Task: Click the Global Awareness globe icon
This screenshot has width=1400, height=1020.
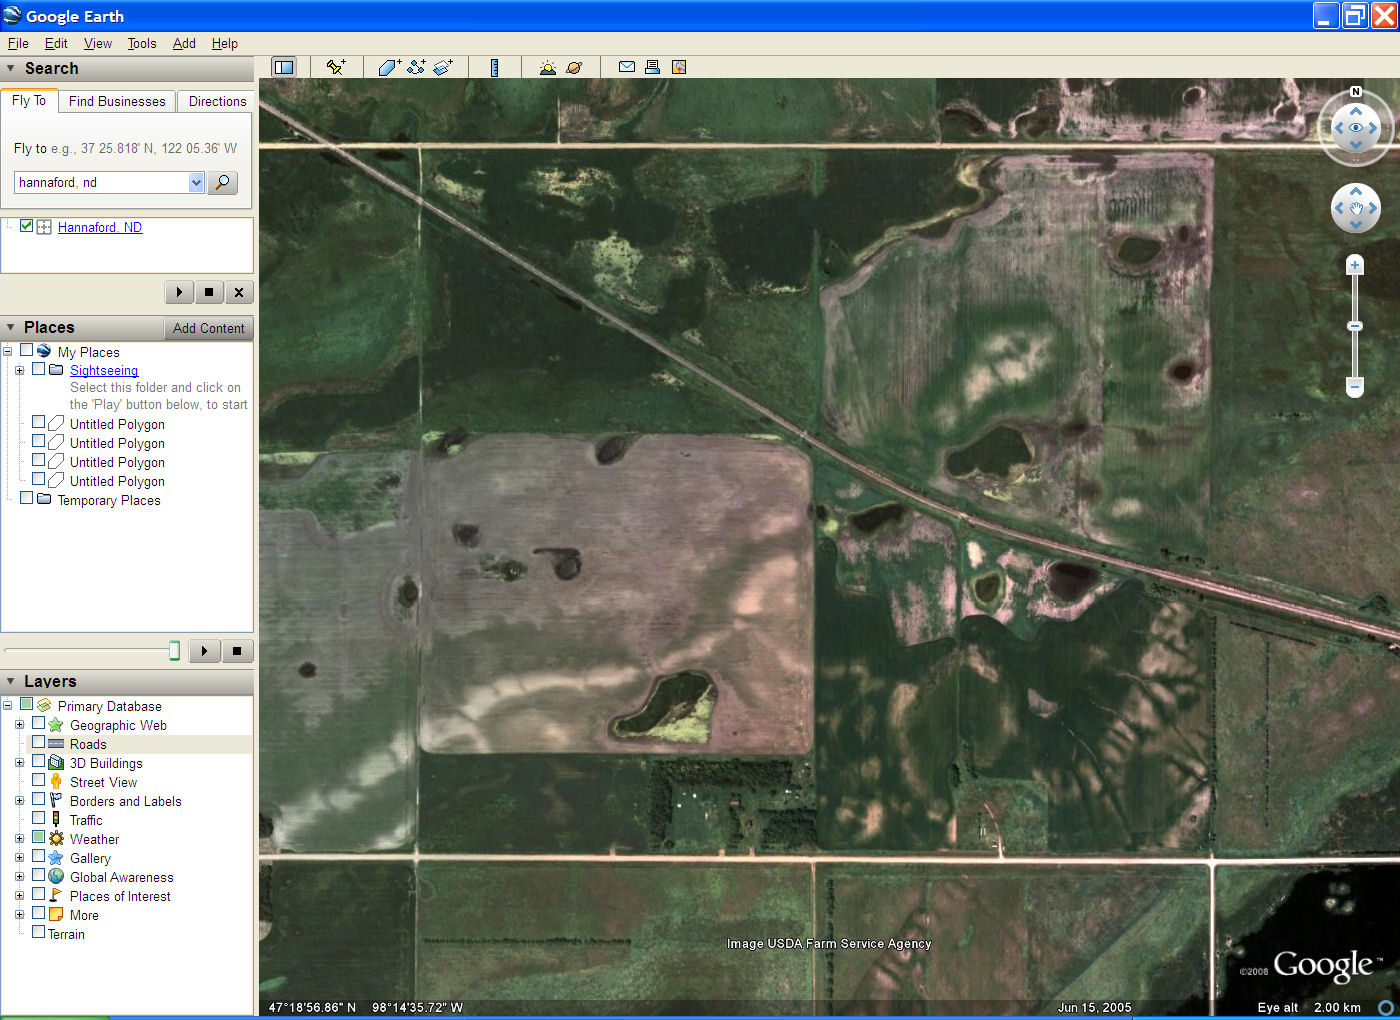Action: point(56,877)
